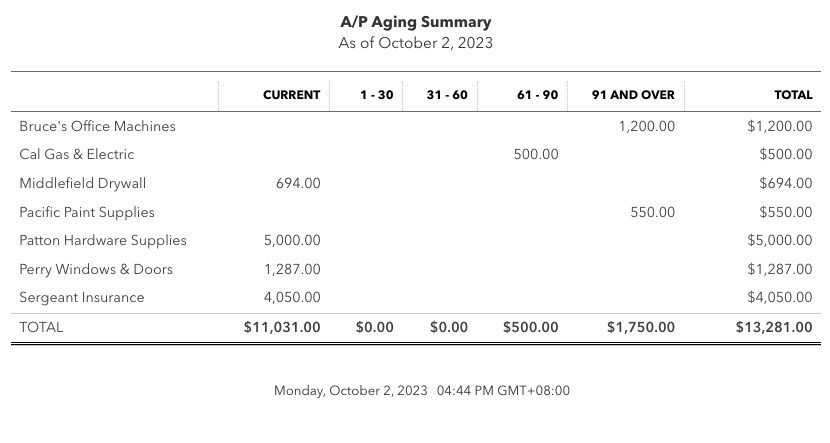Click the CURRENT column header
The image size is (830, 443).
pos(291,95)
